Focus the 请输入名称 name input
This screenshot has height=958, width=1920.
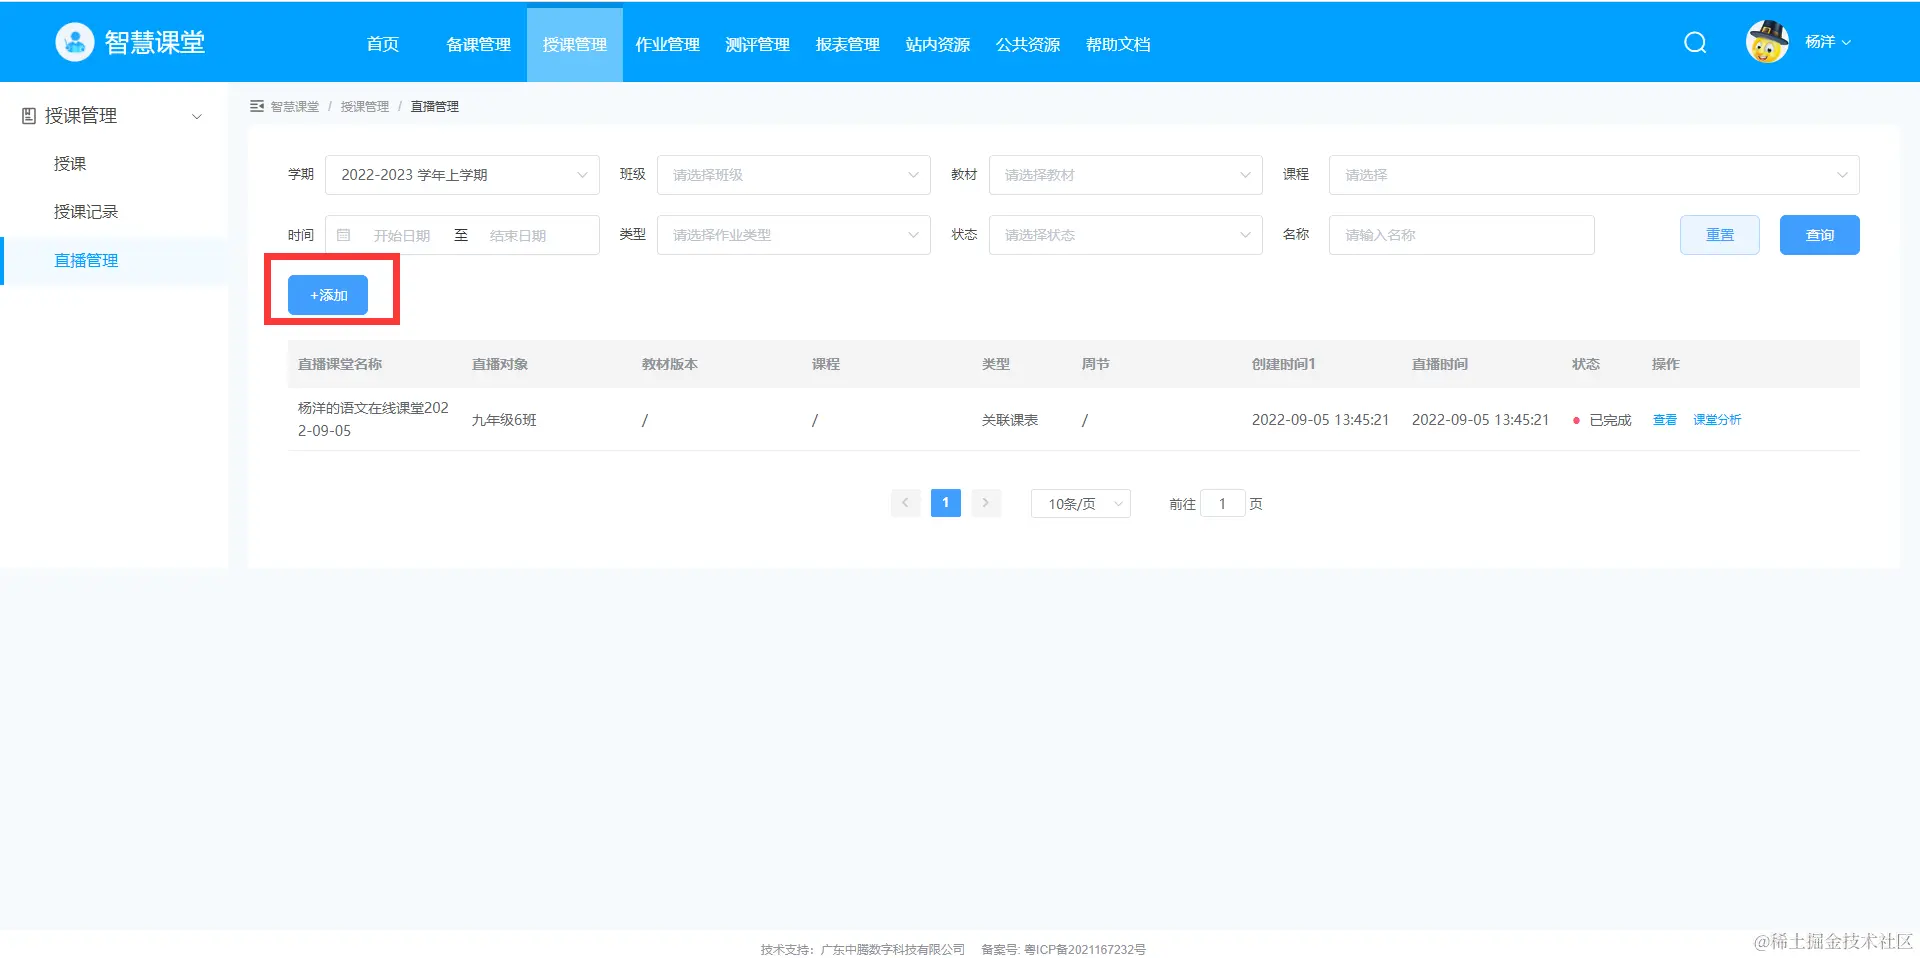pyautogui.click(x=1461, y=235)
